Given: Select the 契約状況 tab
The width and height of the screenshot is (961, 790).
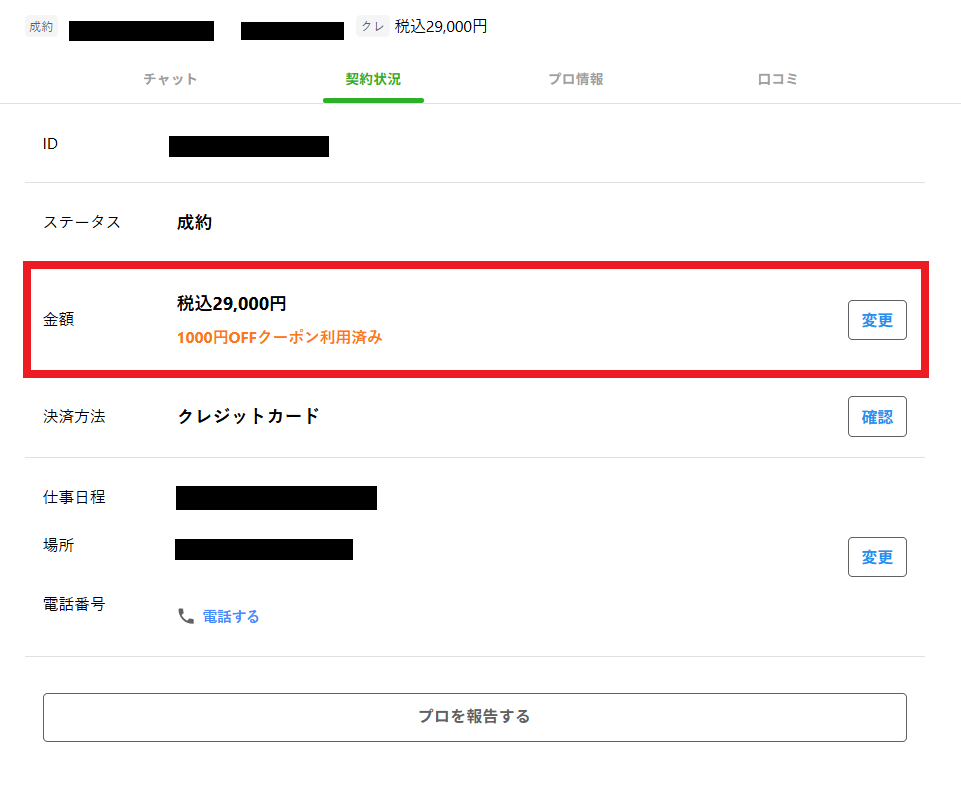Looking at the screenshot, I should click(x=373, y=79).
